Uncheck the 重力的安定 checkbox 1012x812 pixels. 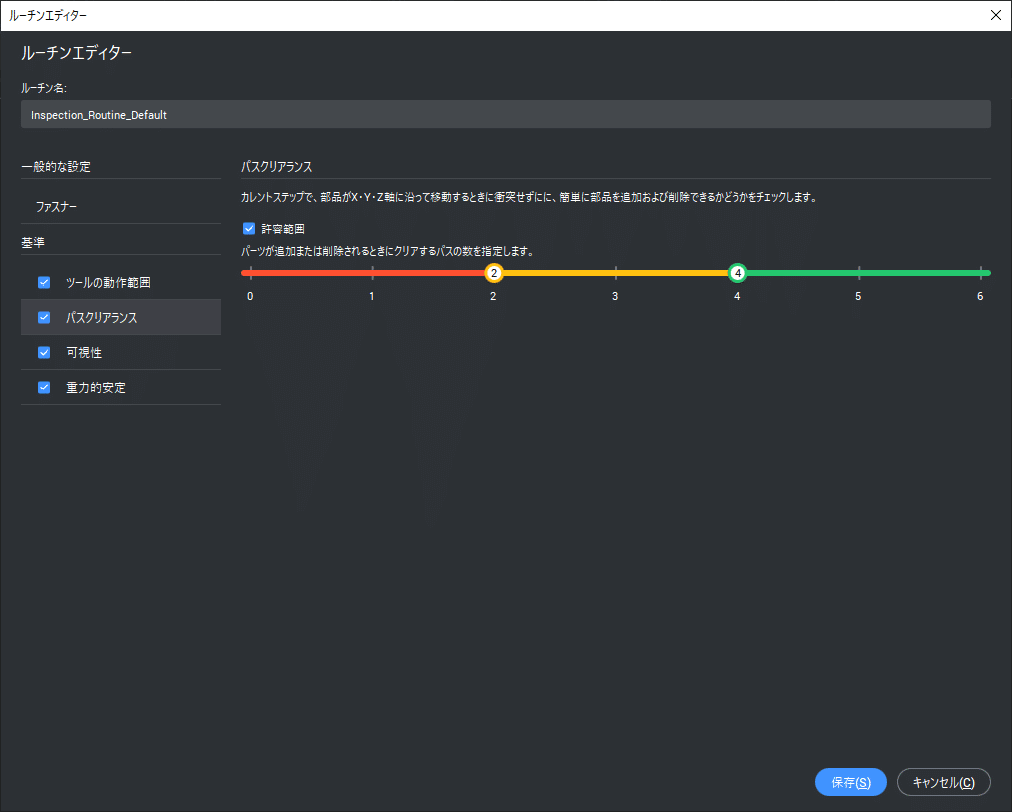coord(43,387)
